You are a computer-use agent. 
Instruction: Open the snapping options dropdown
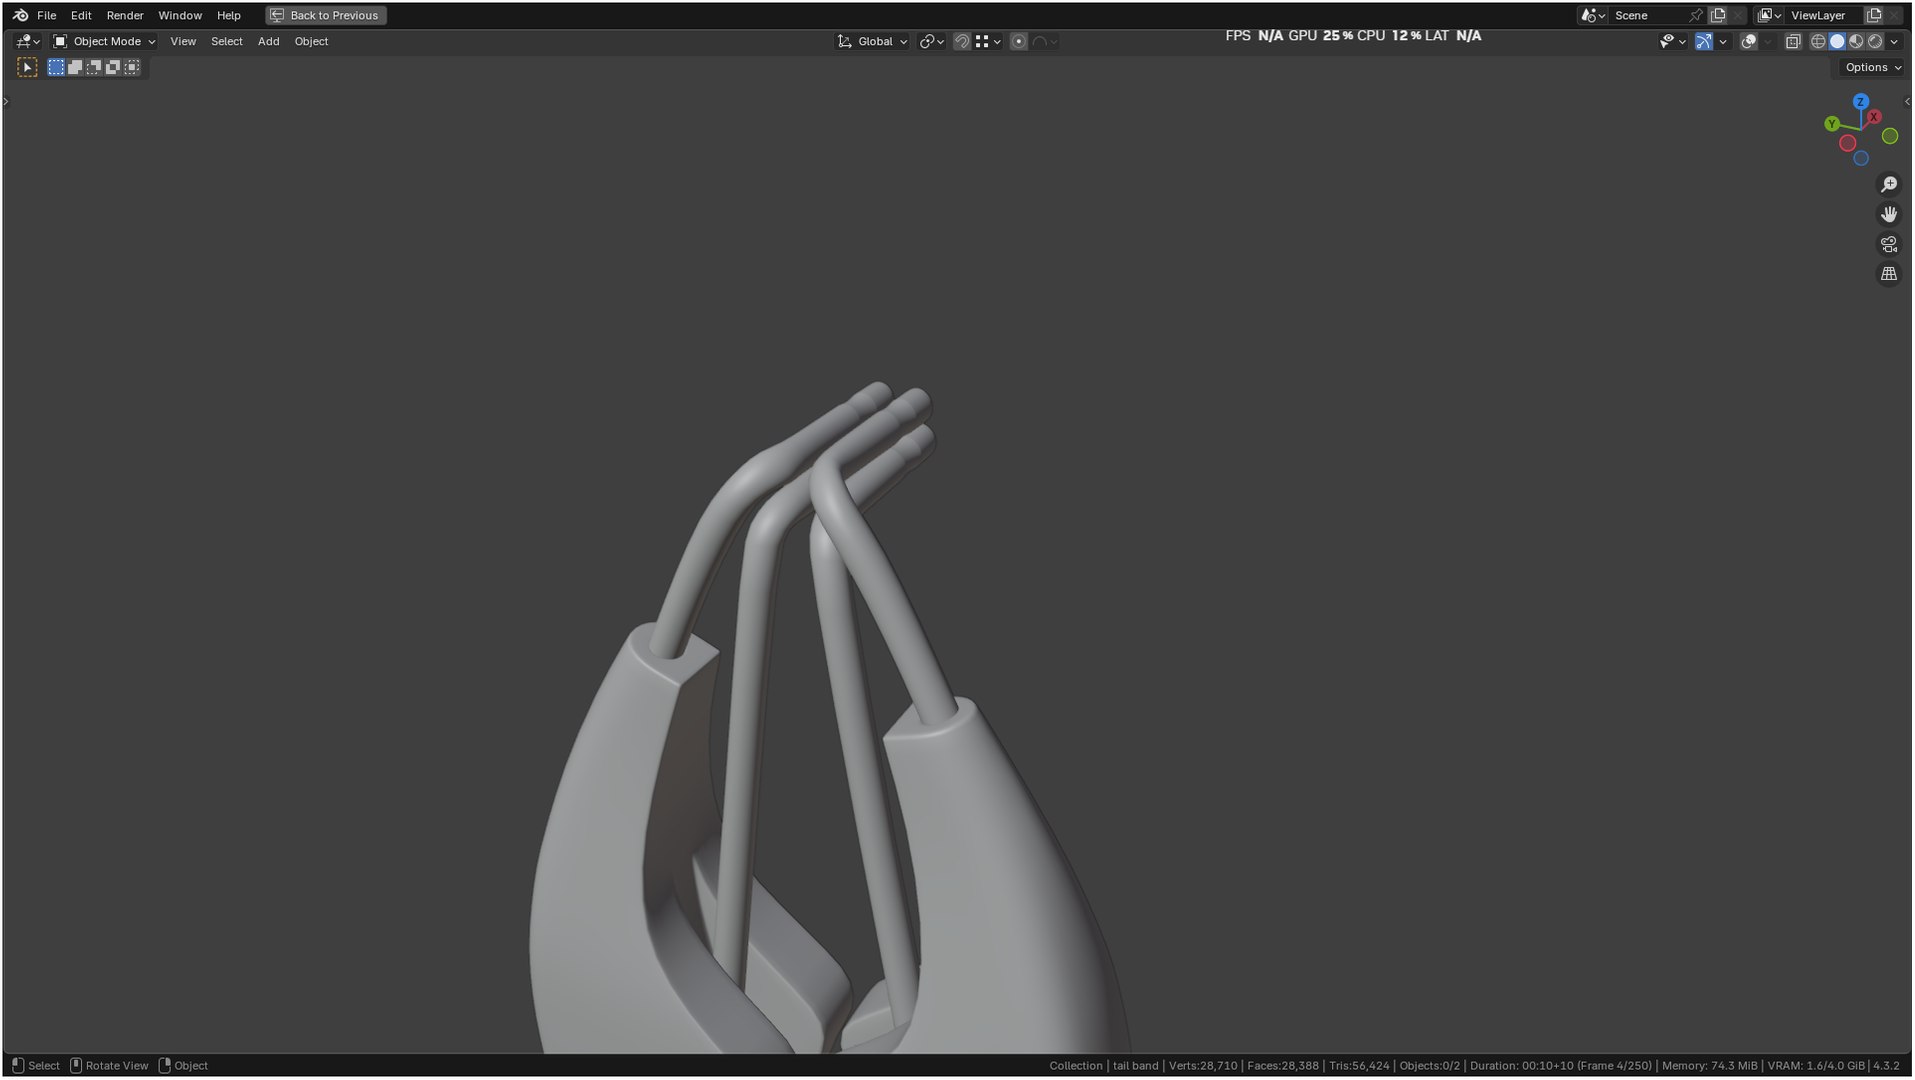[x=988, y=41]
